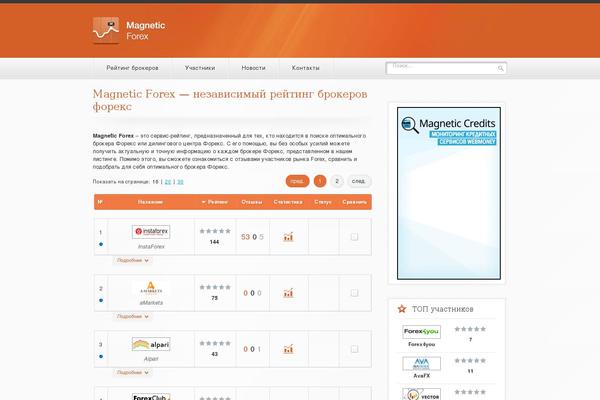Click the Forex4you logo in top participants
Screen dimensions: 600x400
tap(421, 331)
